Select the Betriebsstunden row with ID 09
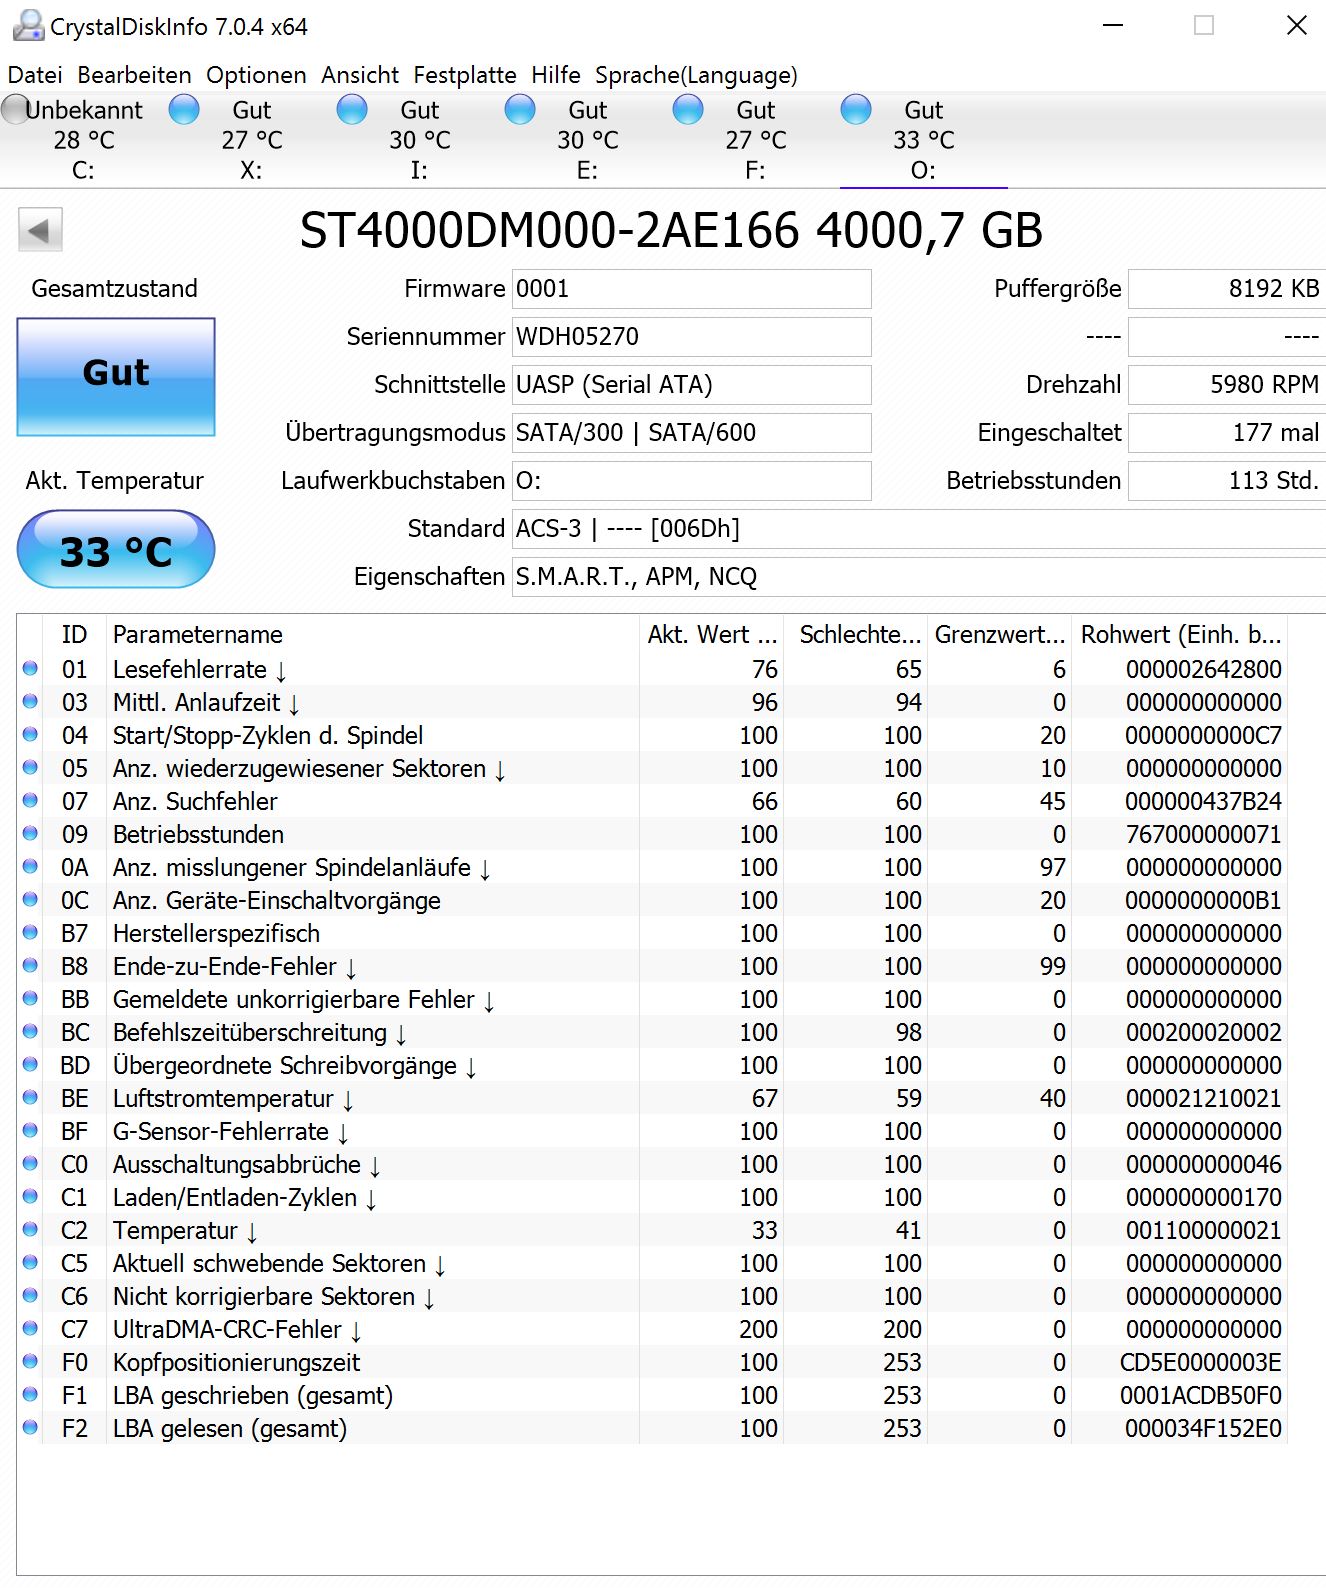This screenshot has height=1588, width=1326. [652, 834]
